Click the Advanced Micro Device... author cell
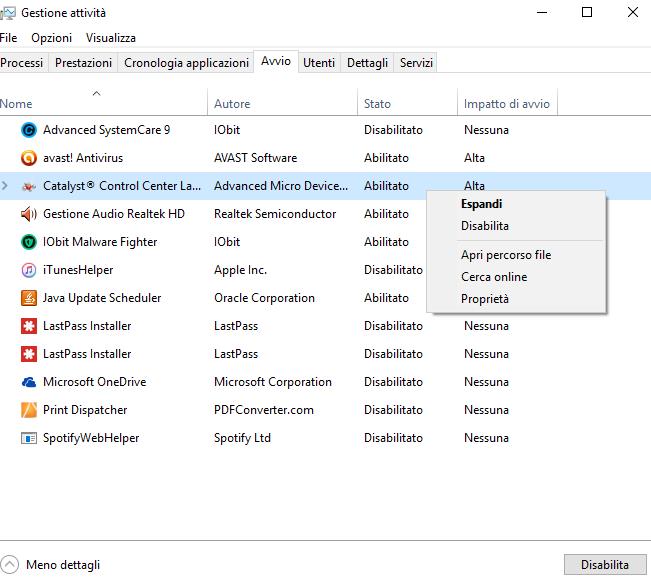The height and width of the screenshot is (582, 651). [281, 186]
